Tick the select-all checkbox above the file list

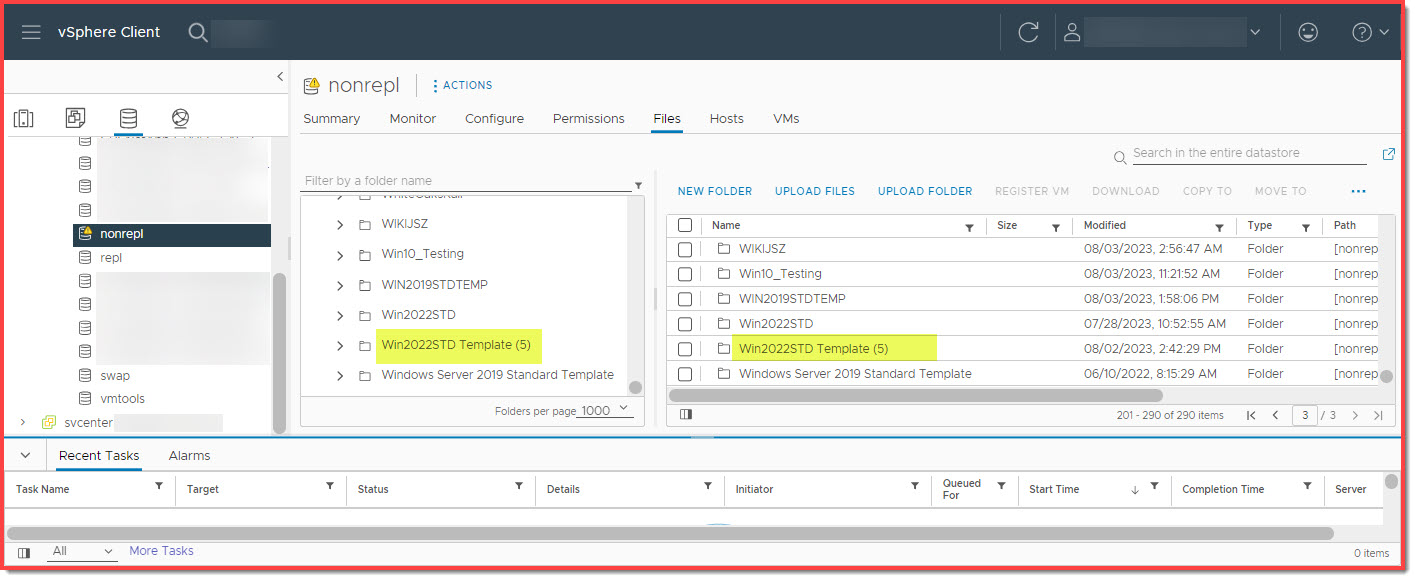pyautogui.click(x=686, y=225)
